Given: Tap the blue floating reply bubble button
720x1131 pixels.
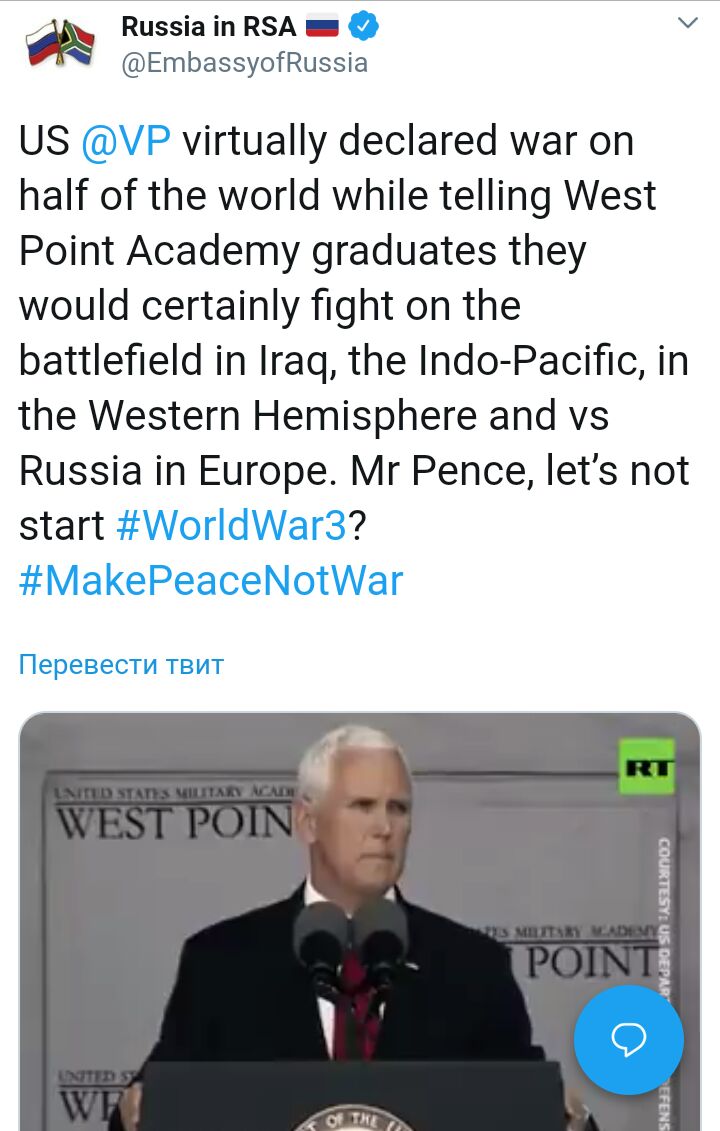Looking at the screenshot, I should pos(628,1040).
